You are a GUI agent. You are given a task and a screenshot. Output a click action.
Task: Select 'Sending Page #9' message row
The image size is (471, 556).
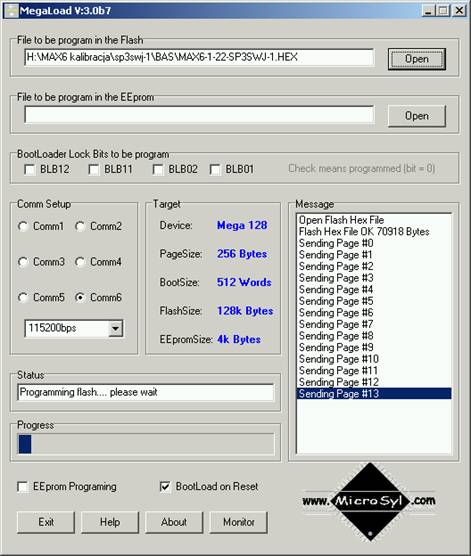coord(374,347)
